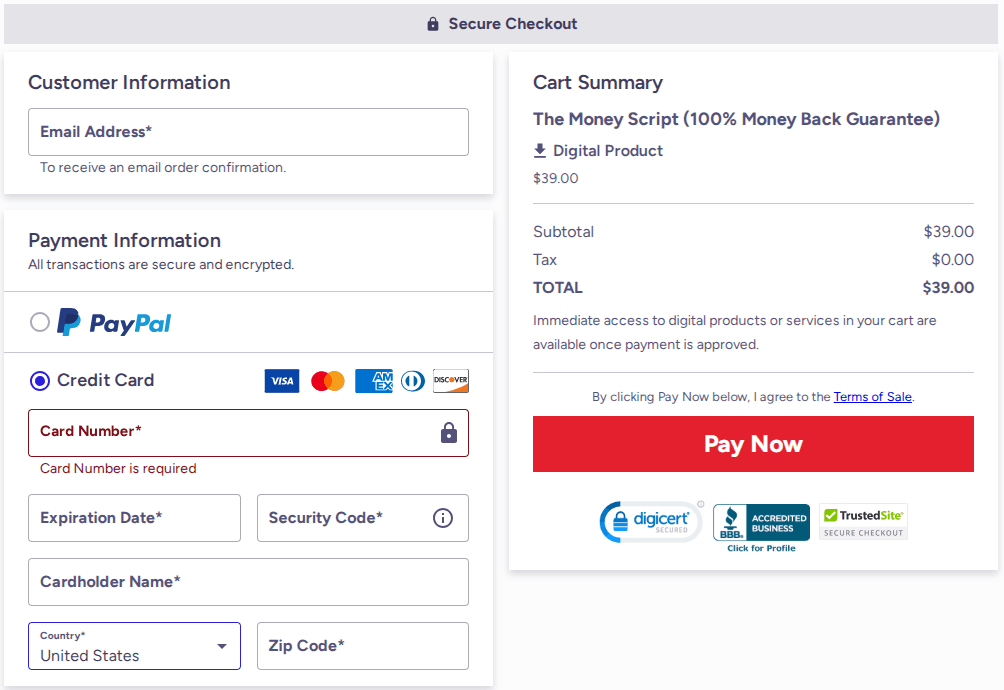The width and height of the screenshot is (1004, 690).
Task: Expand the Country selector showing United States
Action: click(134, 646)
